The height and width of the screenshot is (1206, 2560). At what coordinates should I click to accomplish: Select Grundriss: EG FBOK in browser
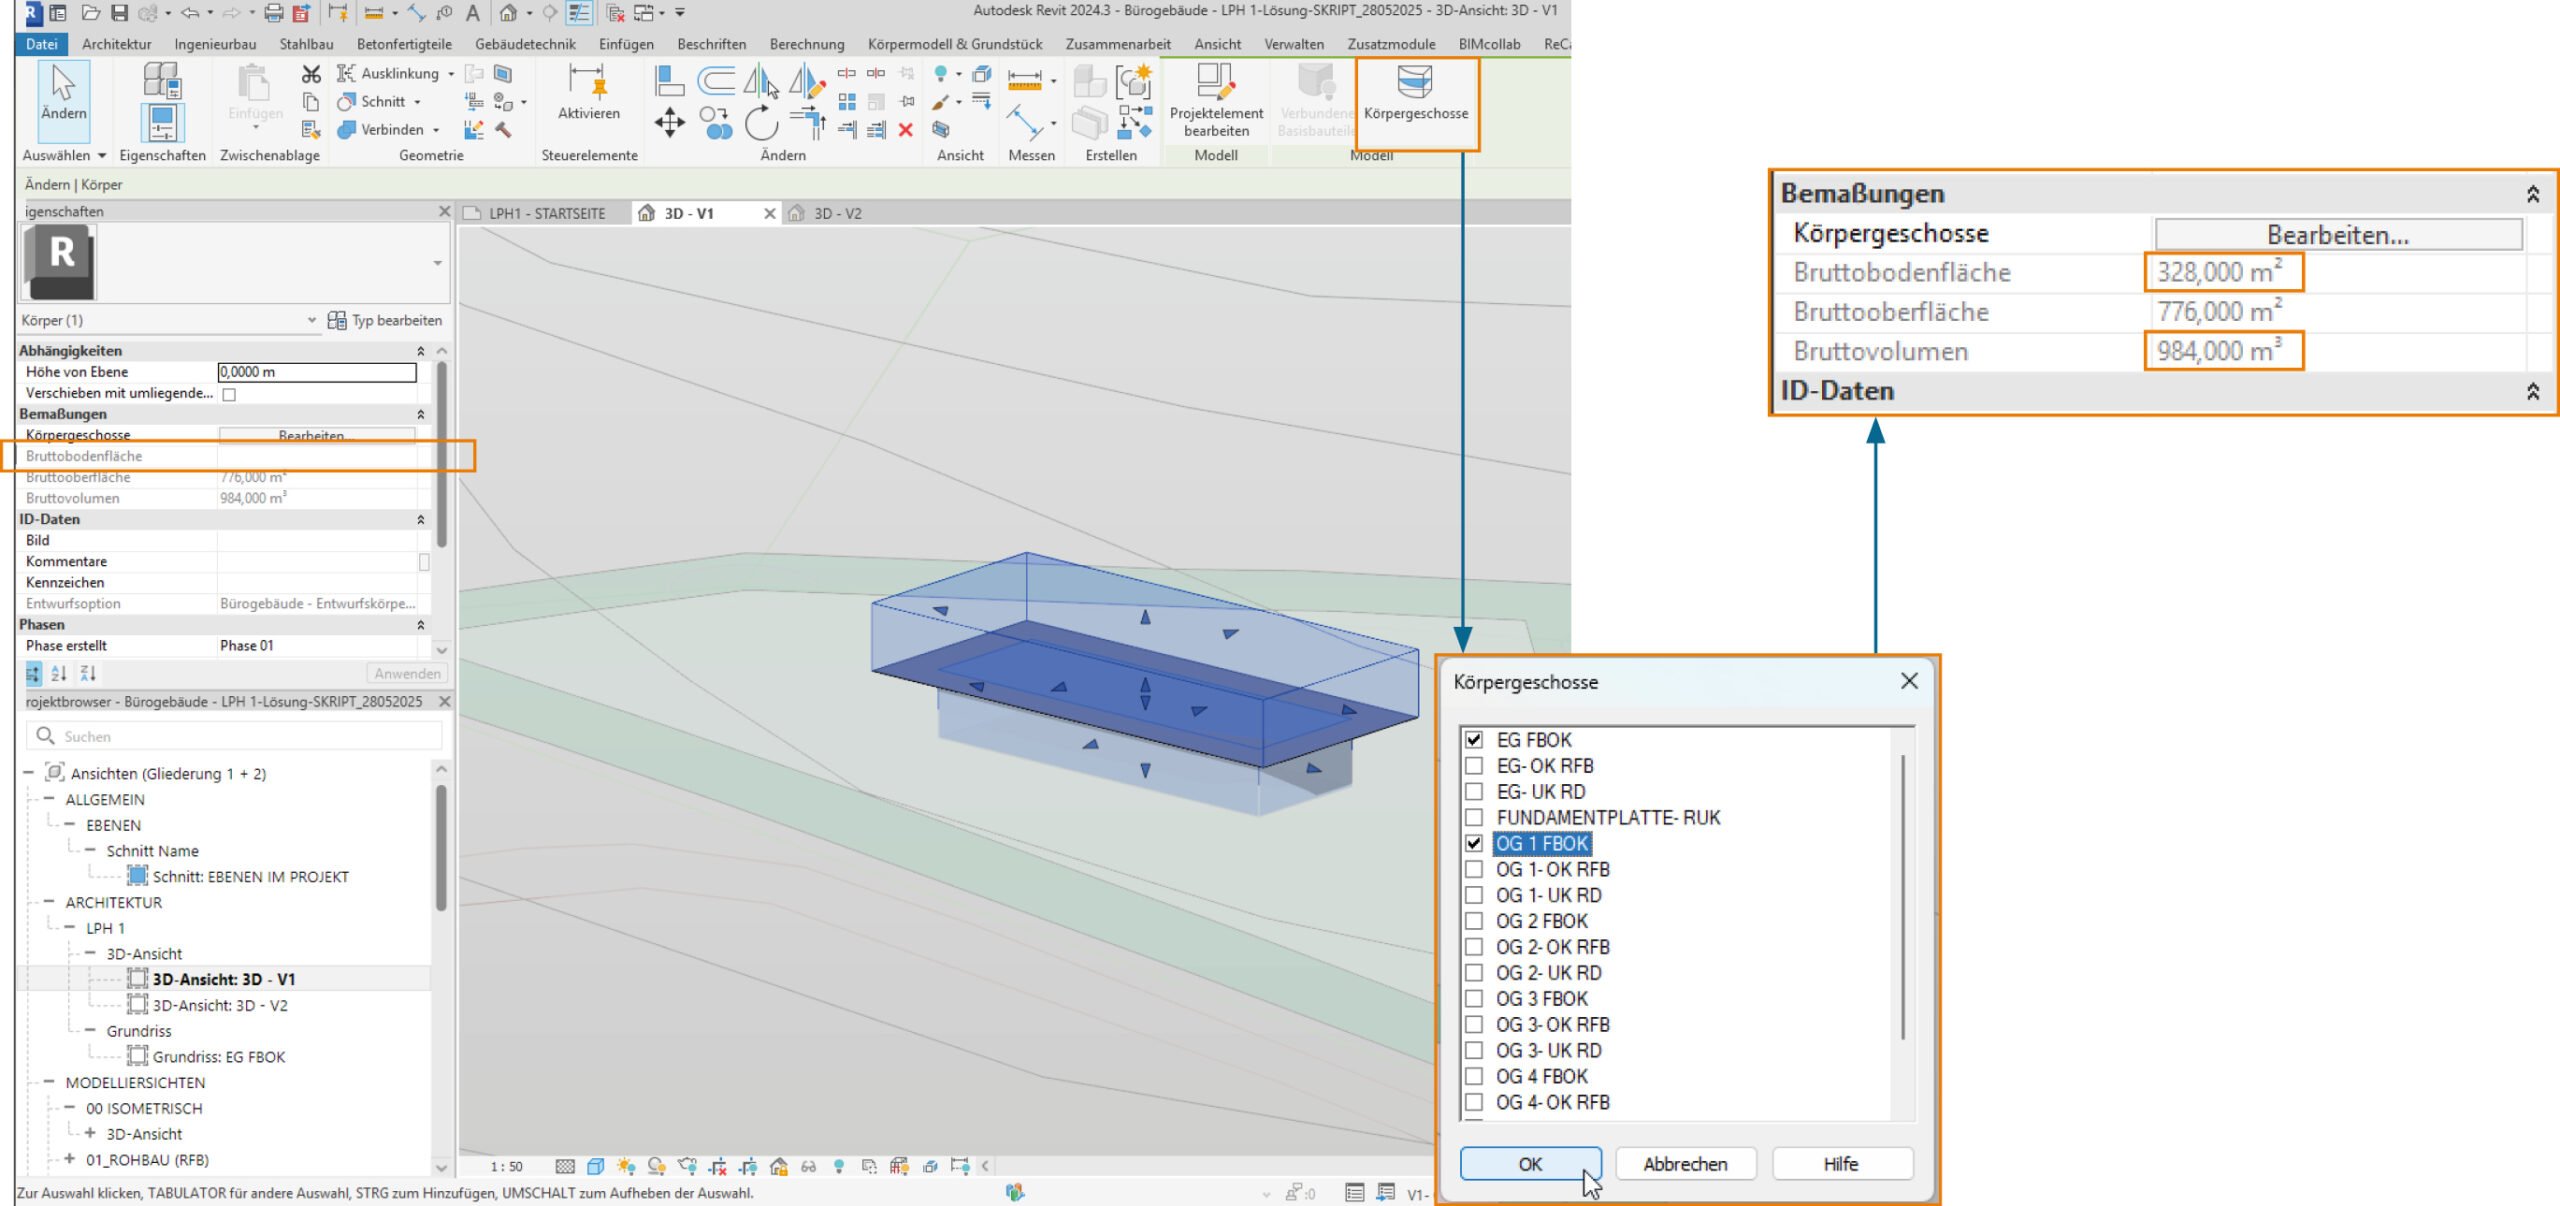[x=219, y=1057]
